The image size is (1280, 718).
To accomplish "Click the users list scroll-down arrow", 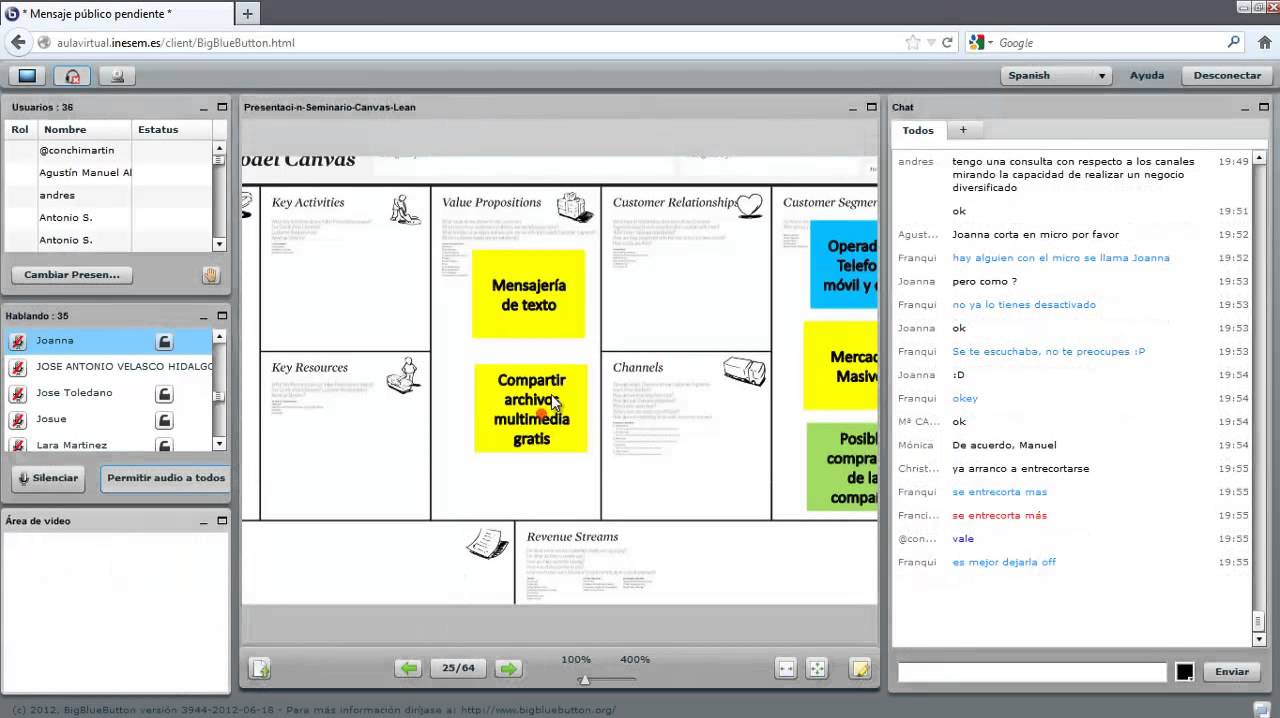I will tap(219, 244).
